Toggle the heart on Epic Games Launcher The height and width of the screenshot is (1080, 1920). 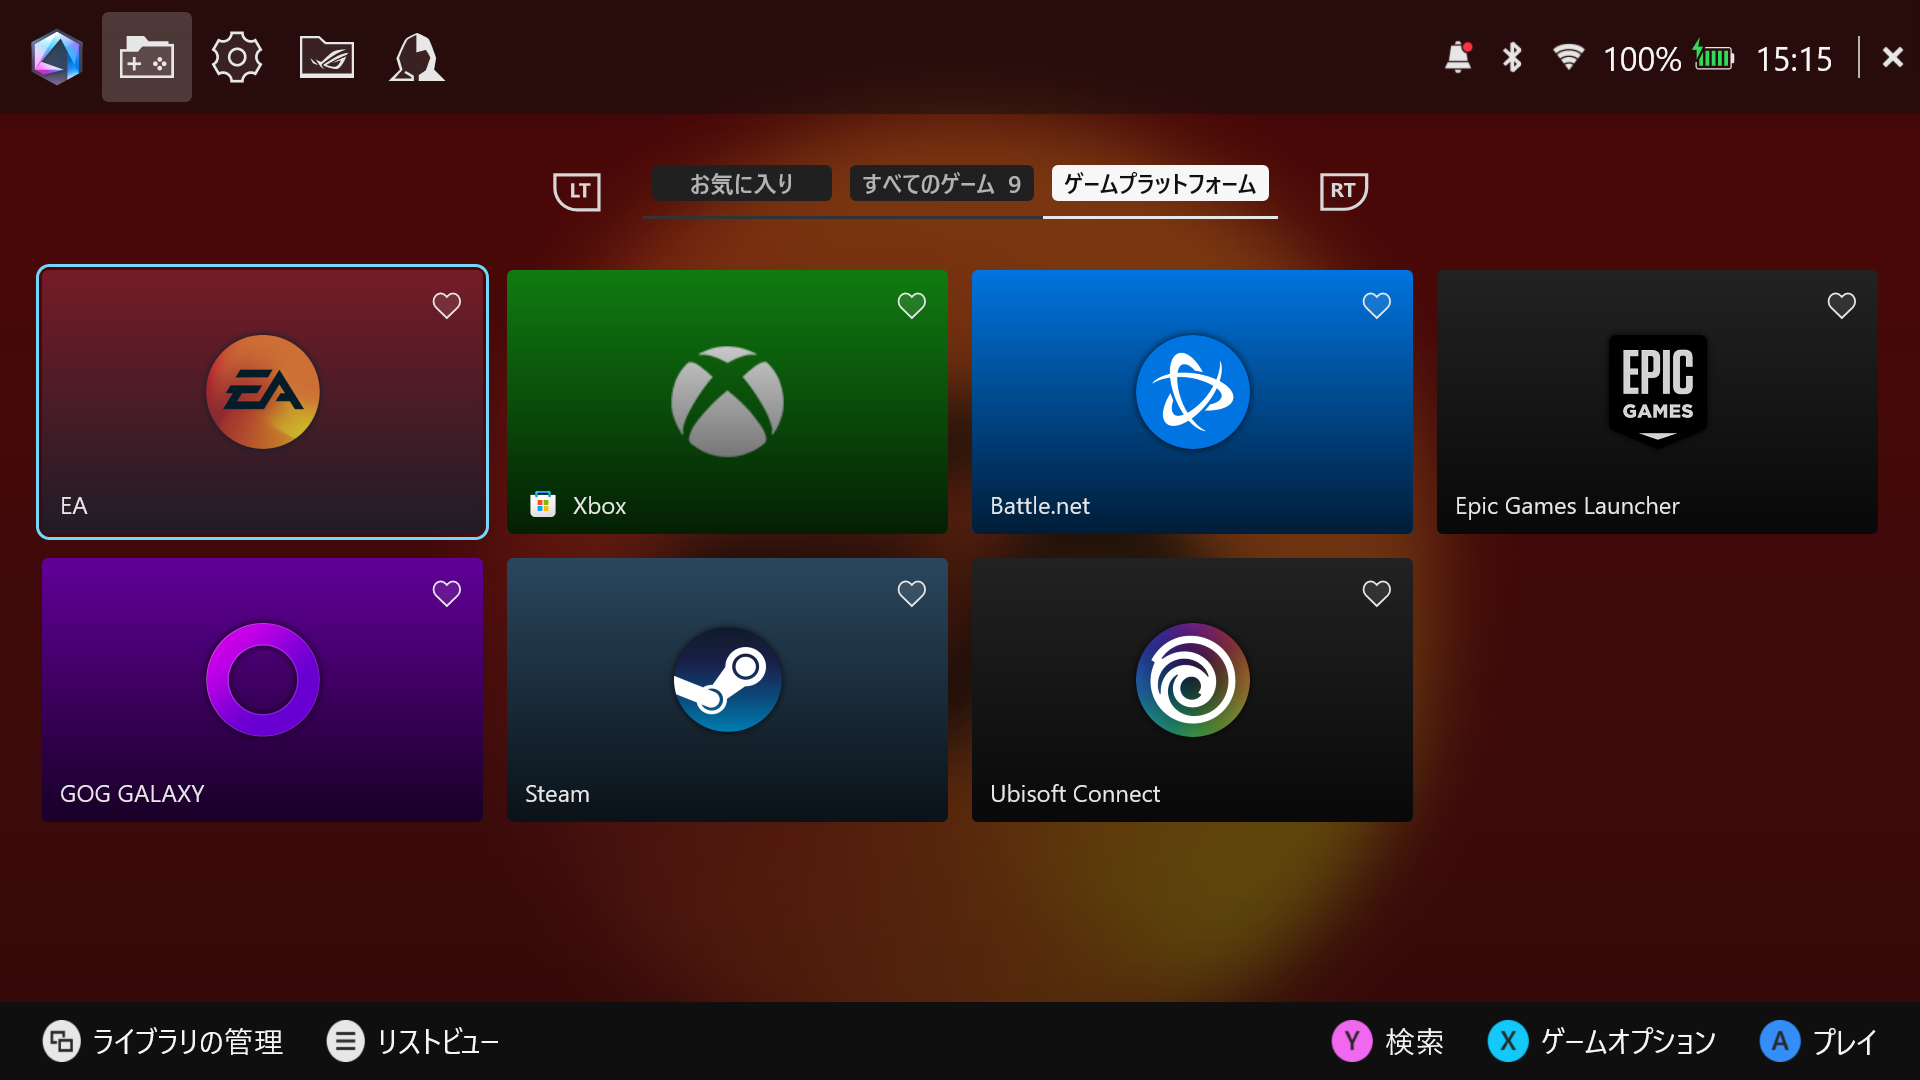1842,305
